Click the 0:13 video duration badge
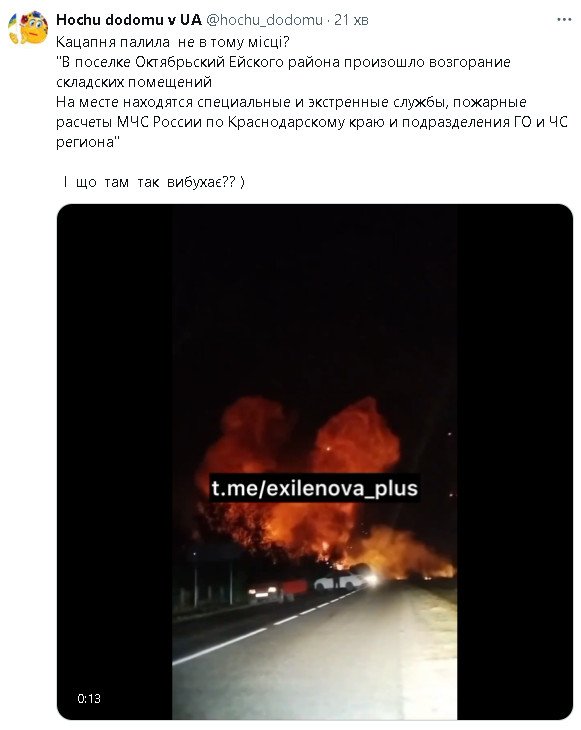This screenshot has height=730, width=581. pyautogui.click(x=89, y=698)
